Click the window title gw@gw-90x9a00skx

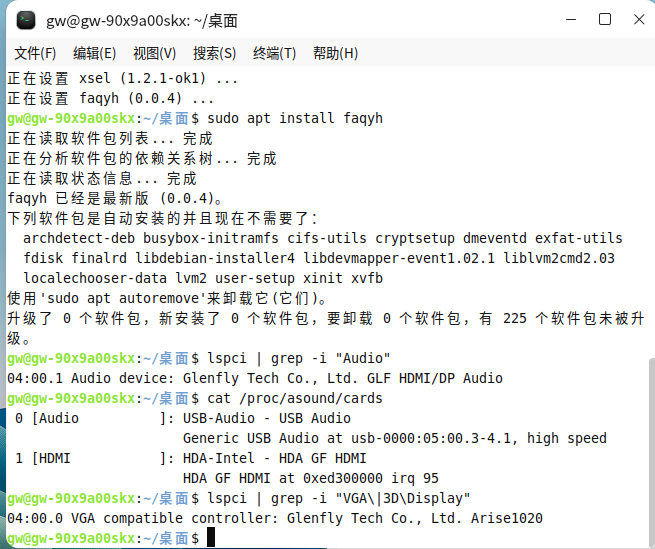coord(142,21)
